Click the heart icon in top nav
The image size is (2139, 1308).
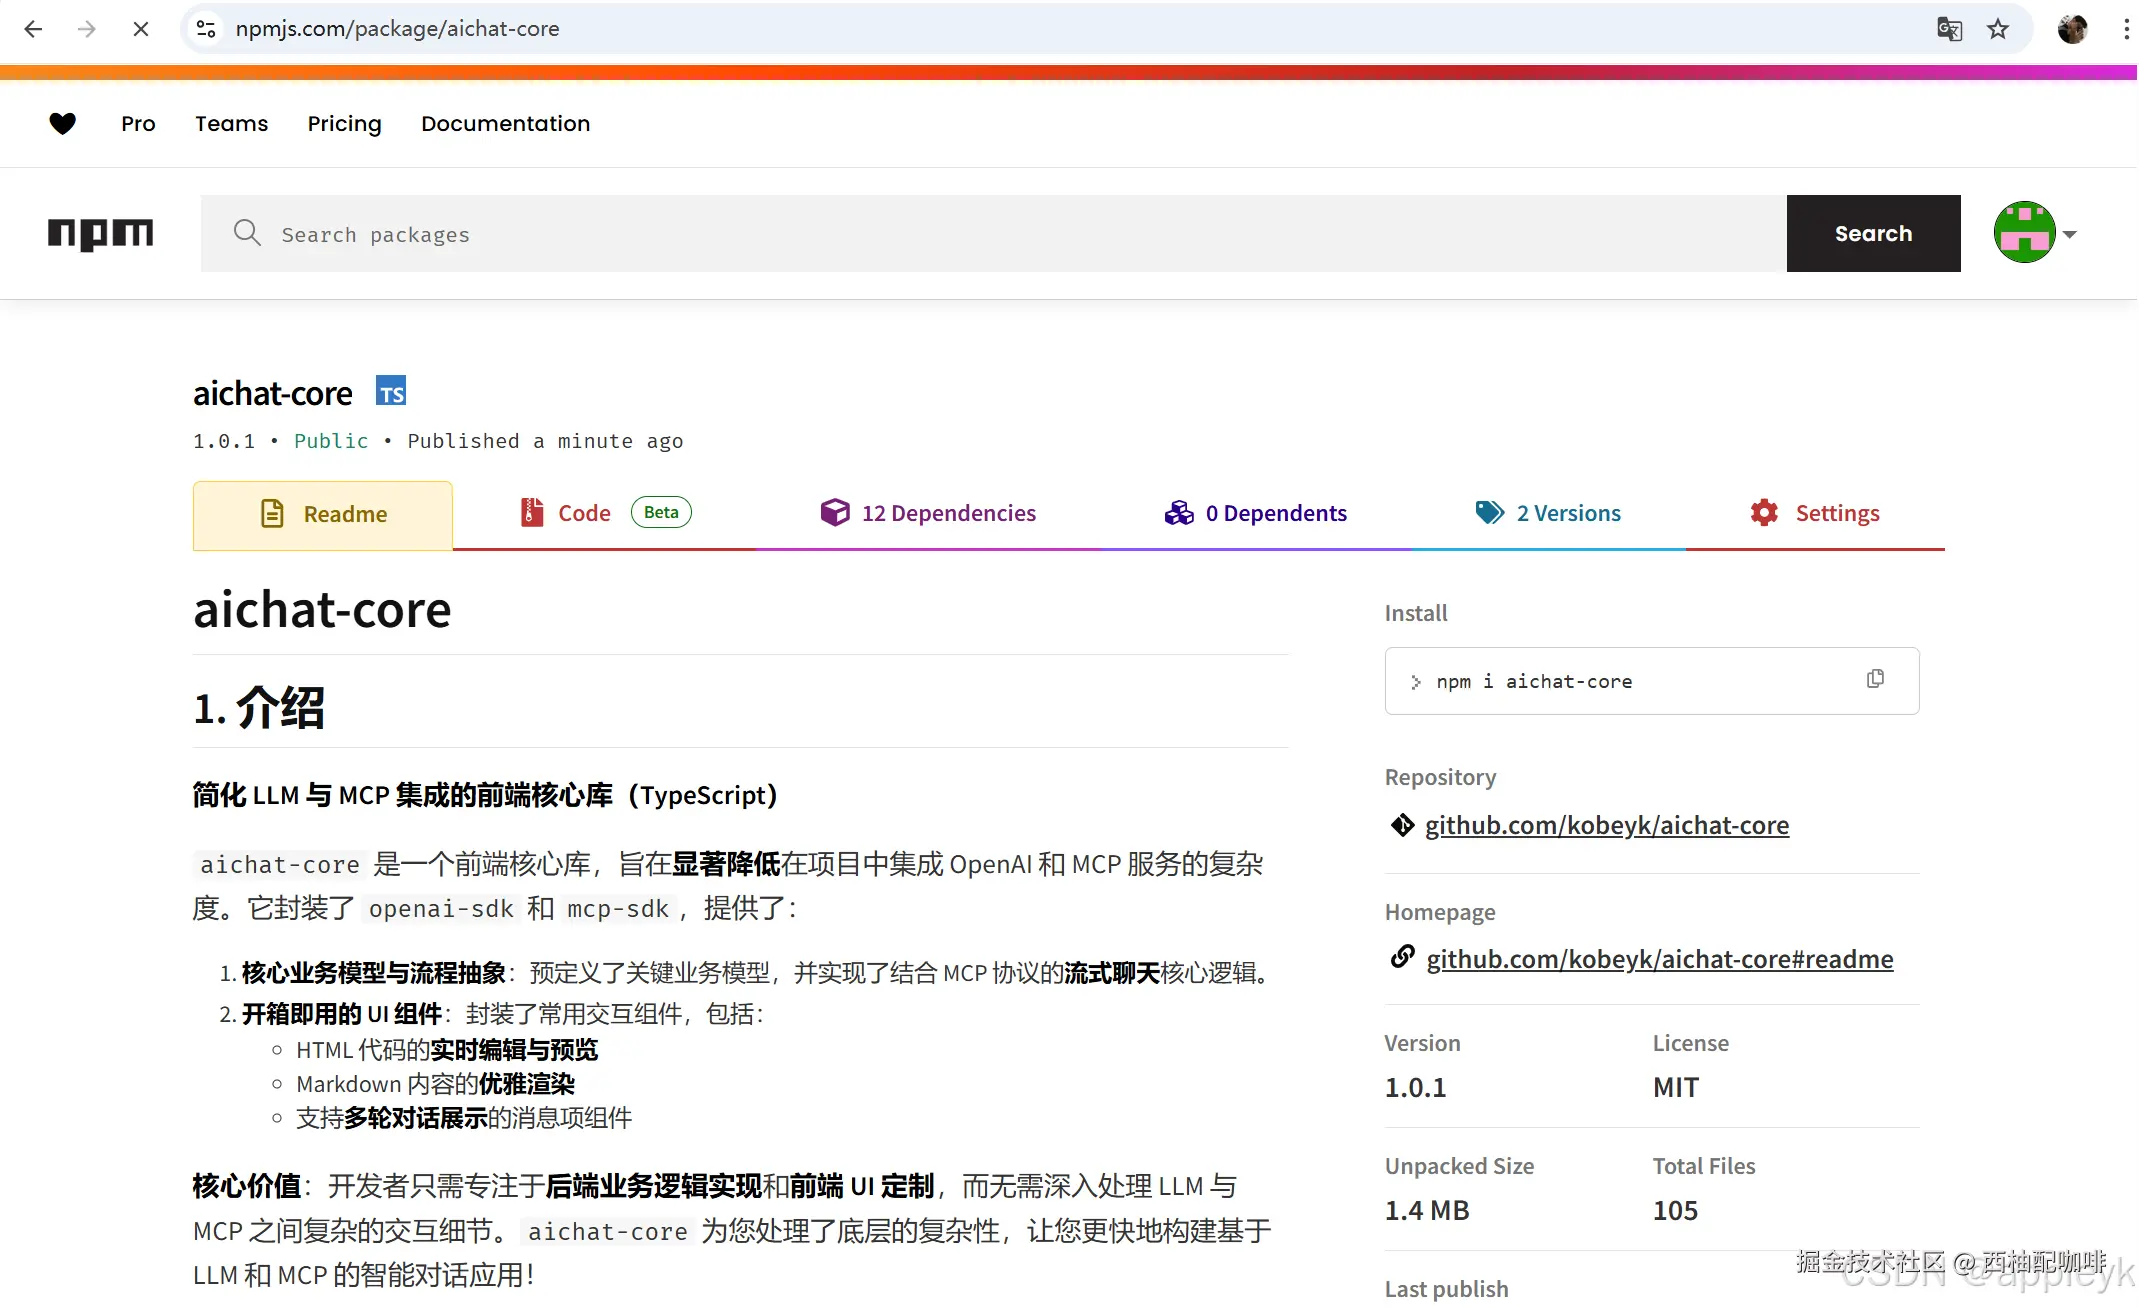point(62,123)
